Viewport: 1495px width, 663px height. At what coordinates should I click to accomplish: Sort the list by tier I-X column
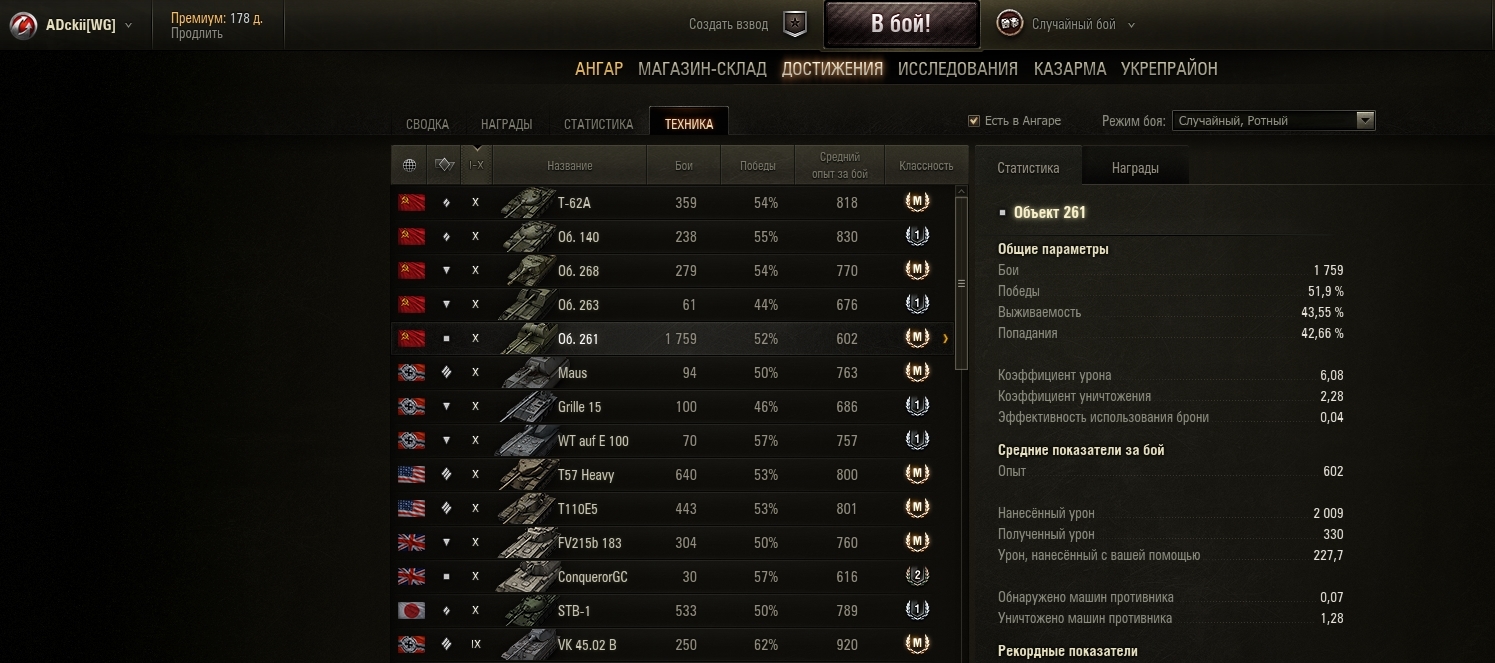pyautogui.click(x=476, y=165)
